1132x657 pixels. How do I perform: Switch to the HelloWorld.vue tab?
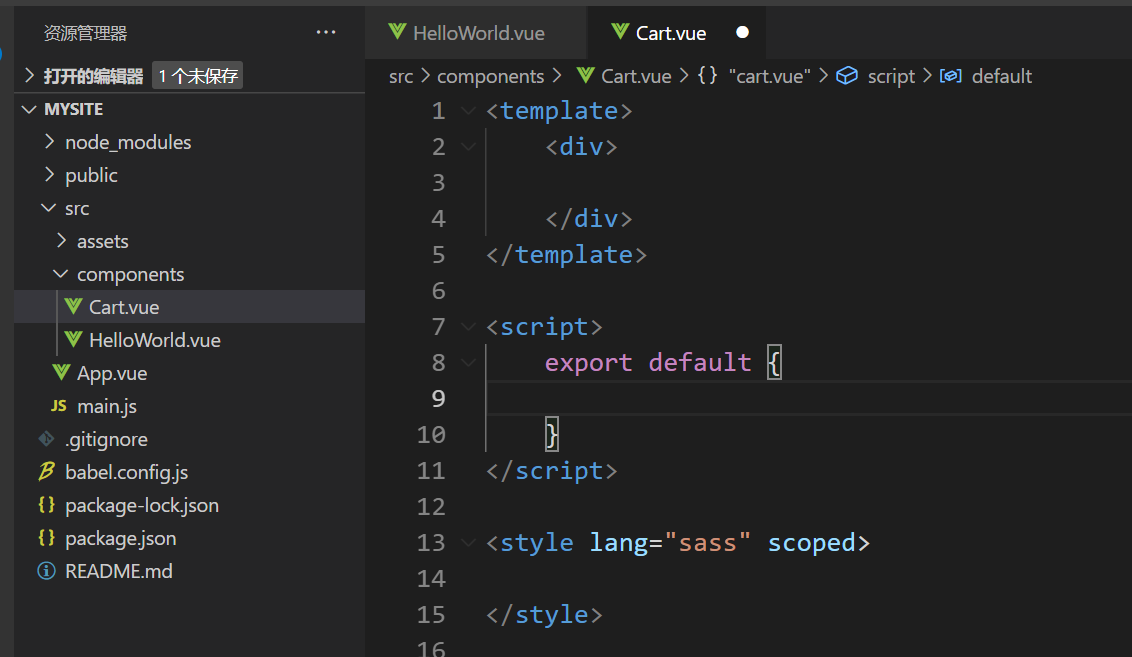coord(478,33)
